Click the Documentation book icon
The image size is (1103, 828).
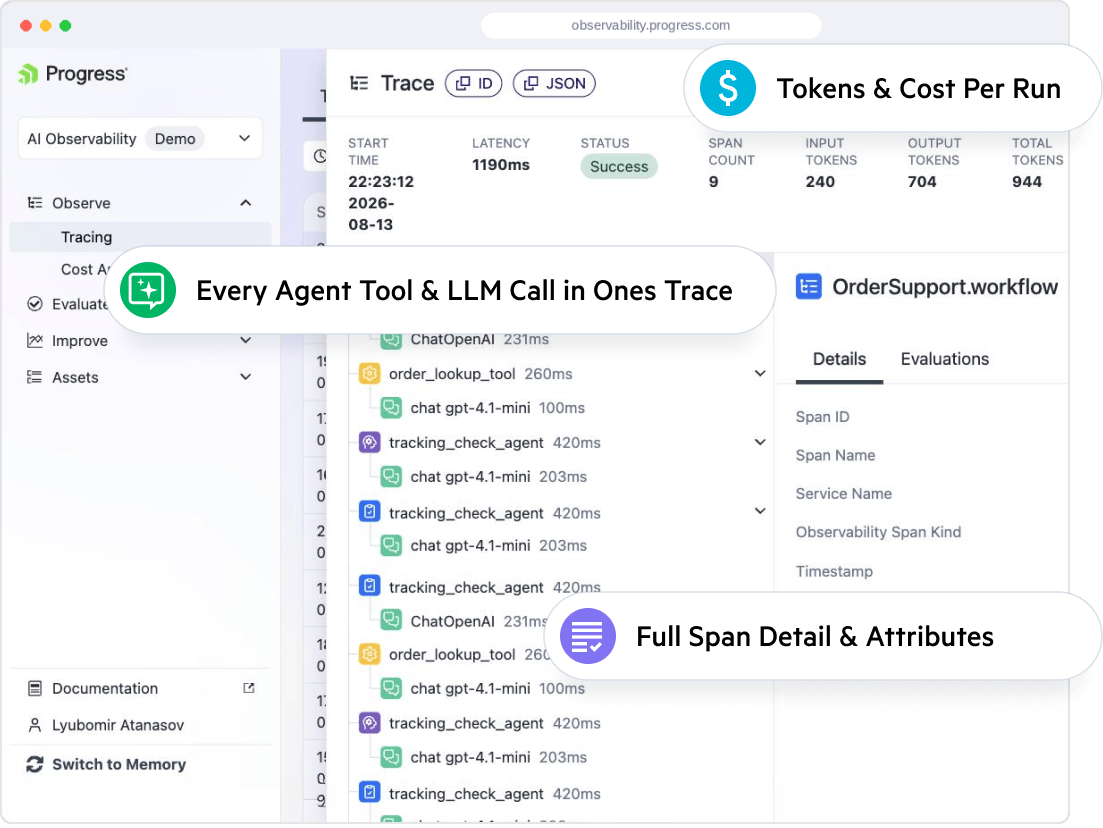[x=34, y=688]
